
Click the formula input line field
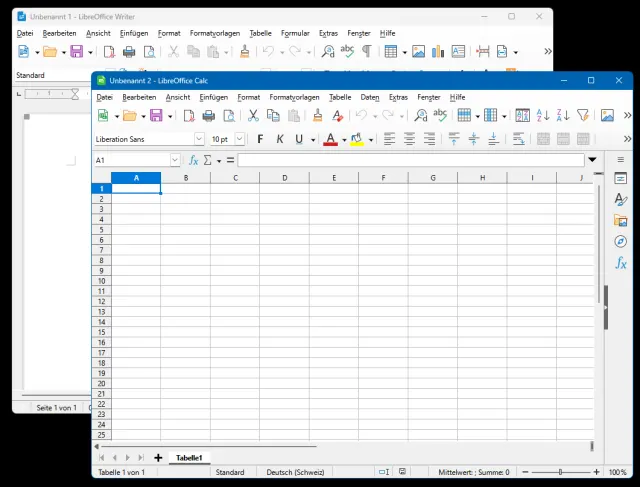410,160
